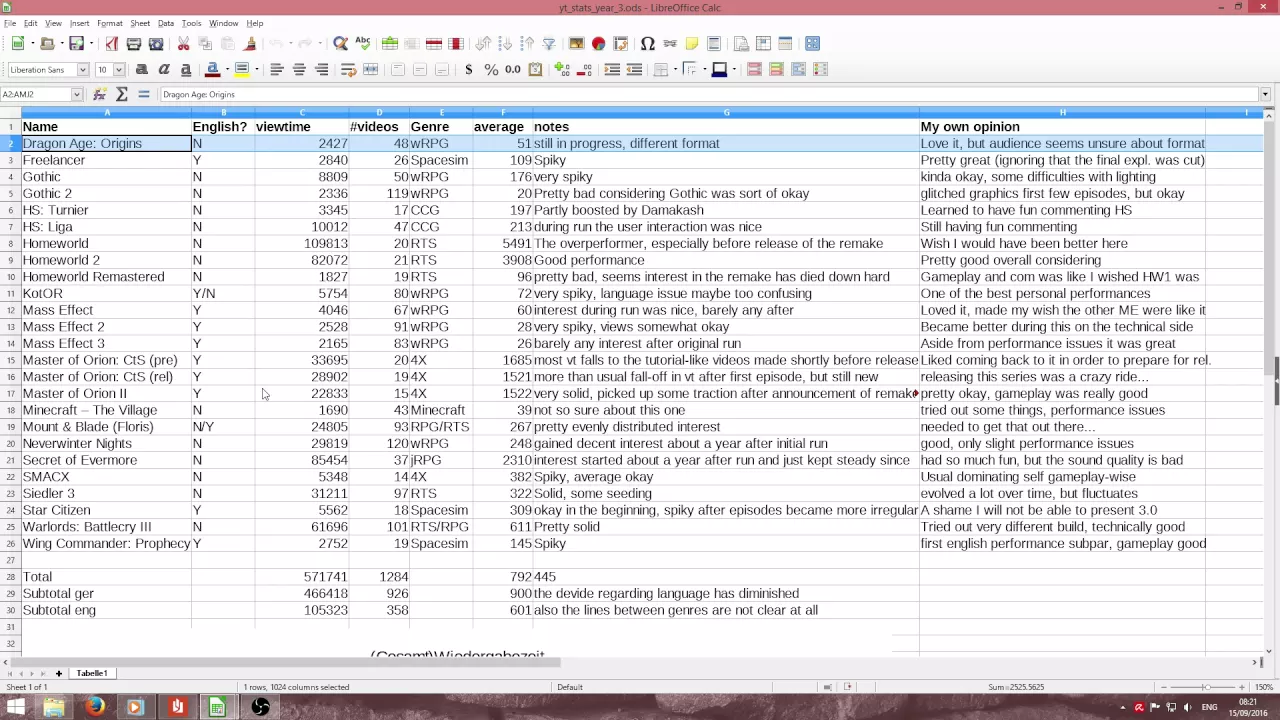Click the Cut scissors icon
The width and height of the screenshot is (1280, 720).
pos(184,44)
